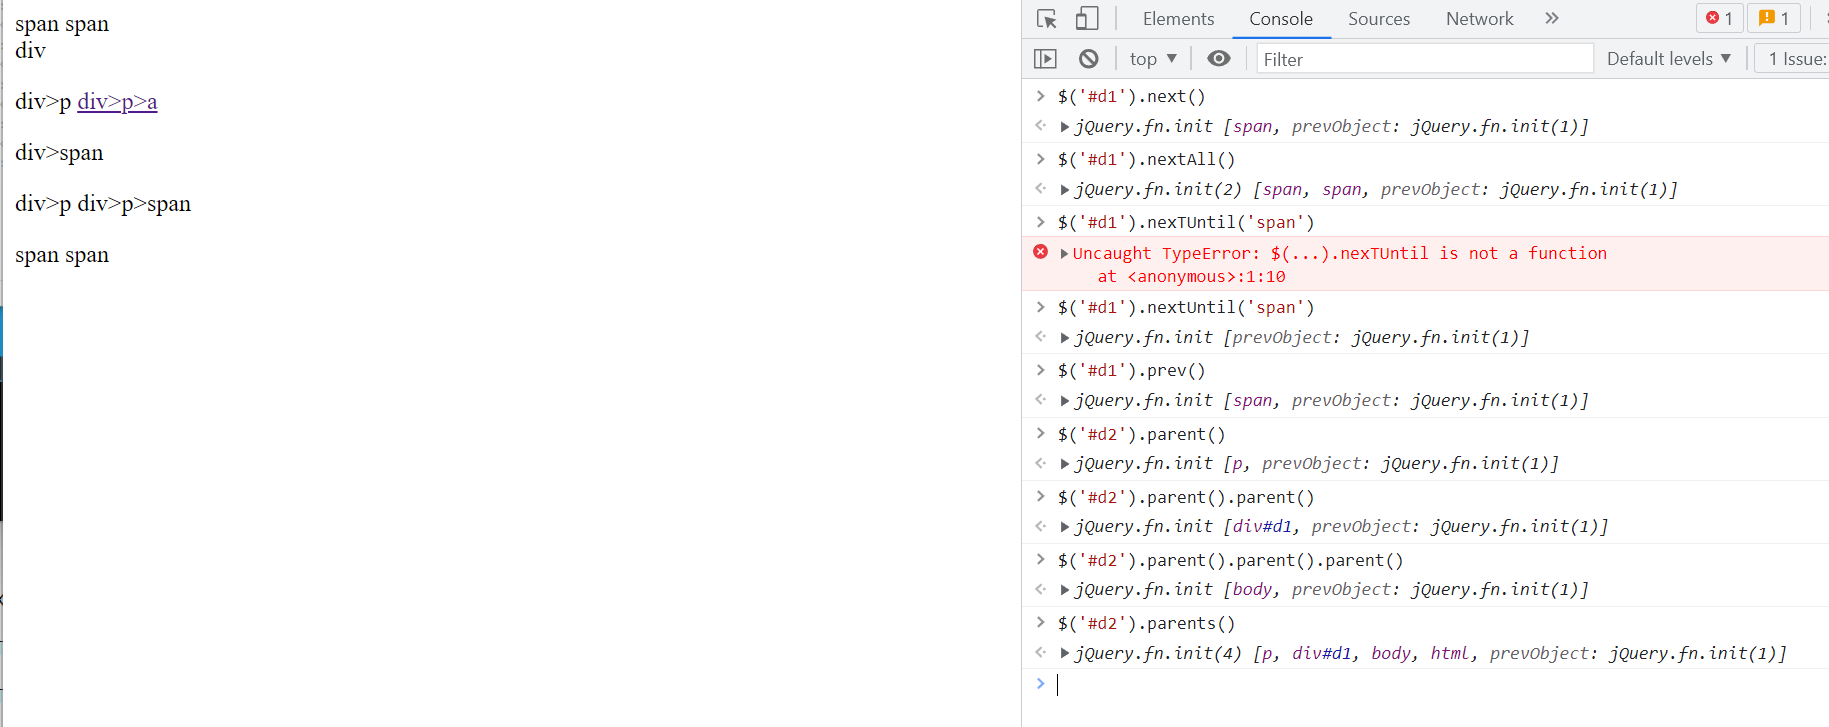Viewport: 1829px width, 727px height.
Task: Expand the $('#d2').parents() result object
Action: [1065, 654]
